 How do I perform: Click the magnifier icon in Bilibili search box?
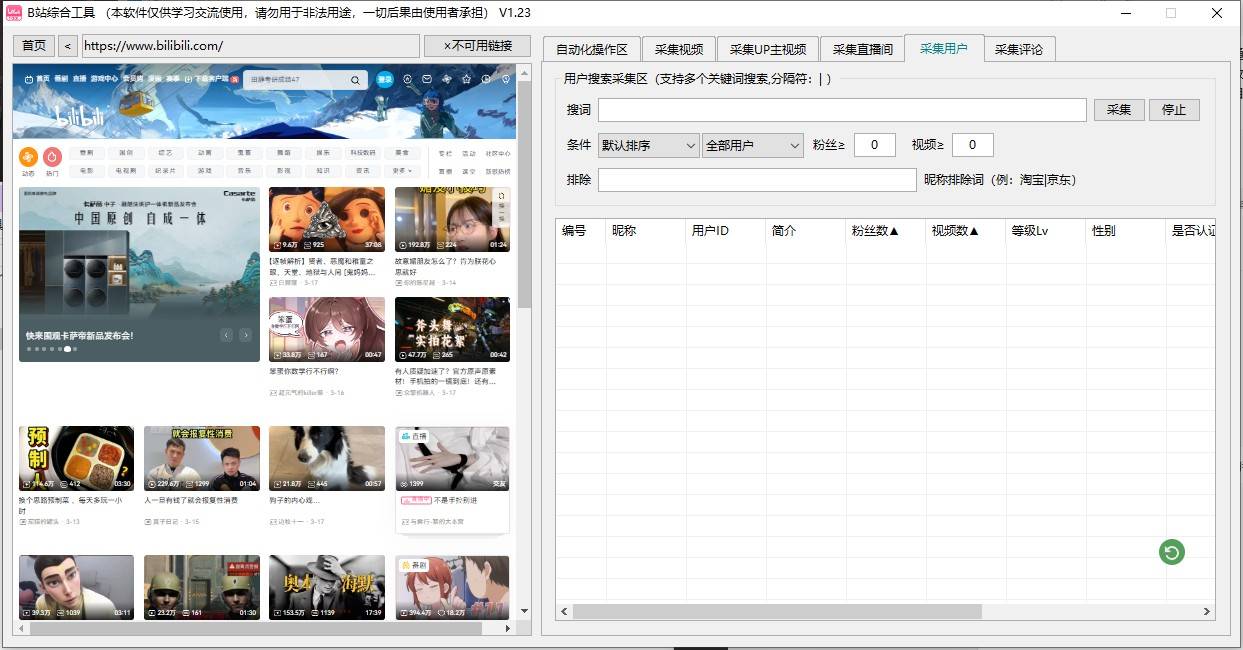click(x=355, y=80)
